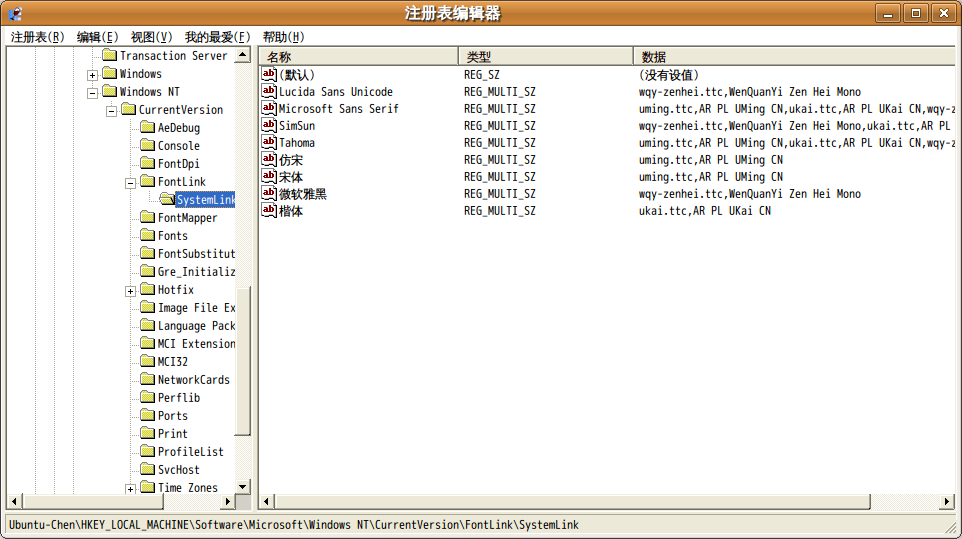
Task: Collapse the FontLink tree node
Action: (130, 183)
